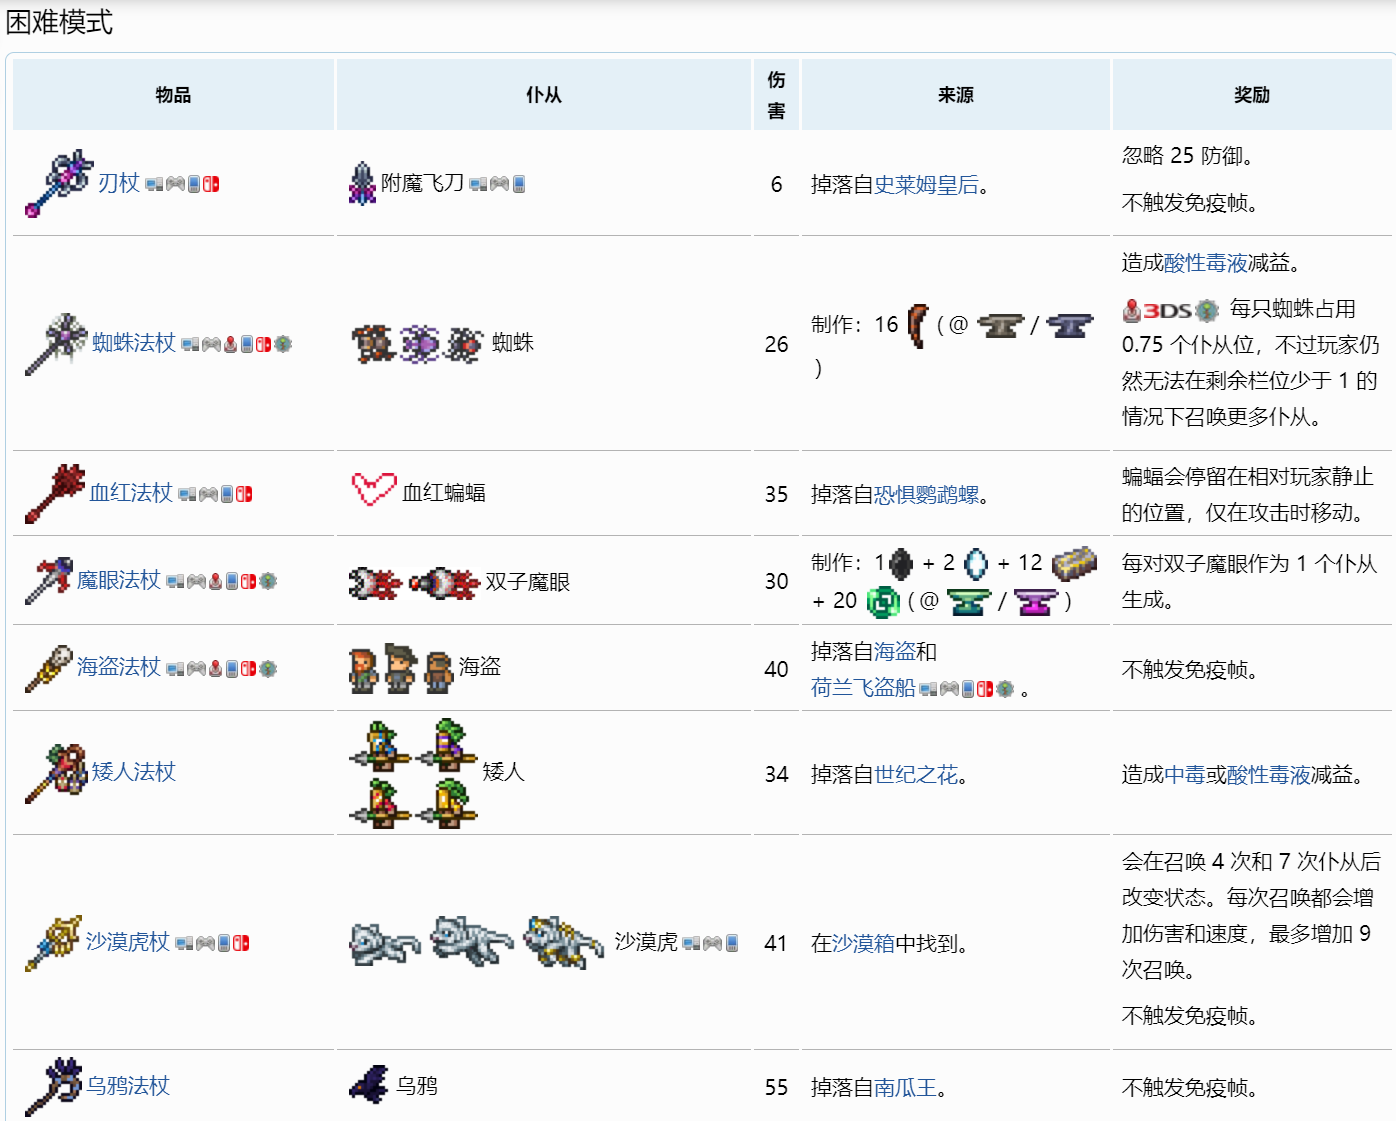Click the 刃杖 Blade Staff item icon
This screenshot has height=1121, width=1396.
[x=58, y=184]
